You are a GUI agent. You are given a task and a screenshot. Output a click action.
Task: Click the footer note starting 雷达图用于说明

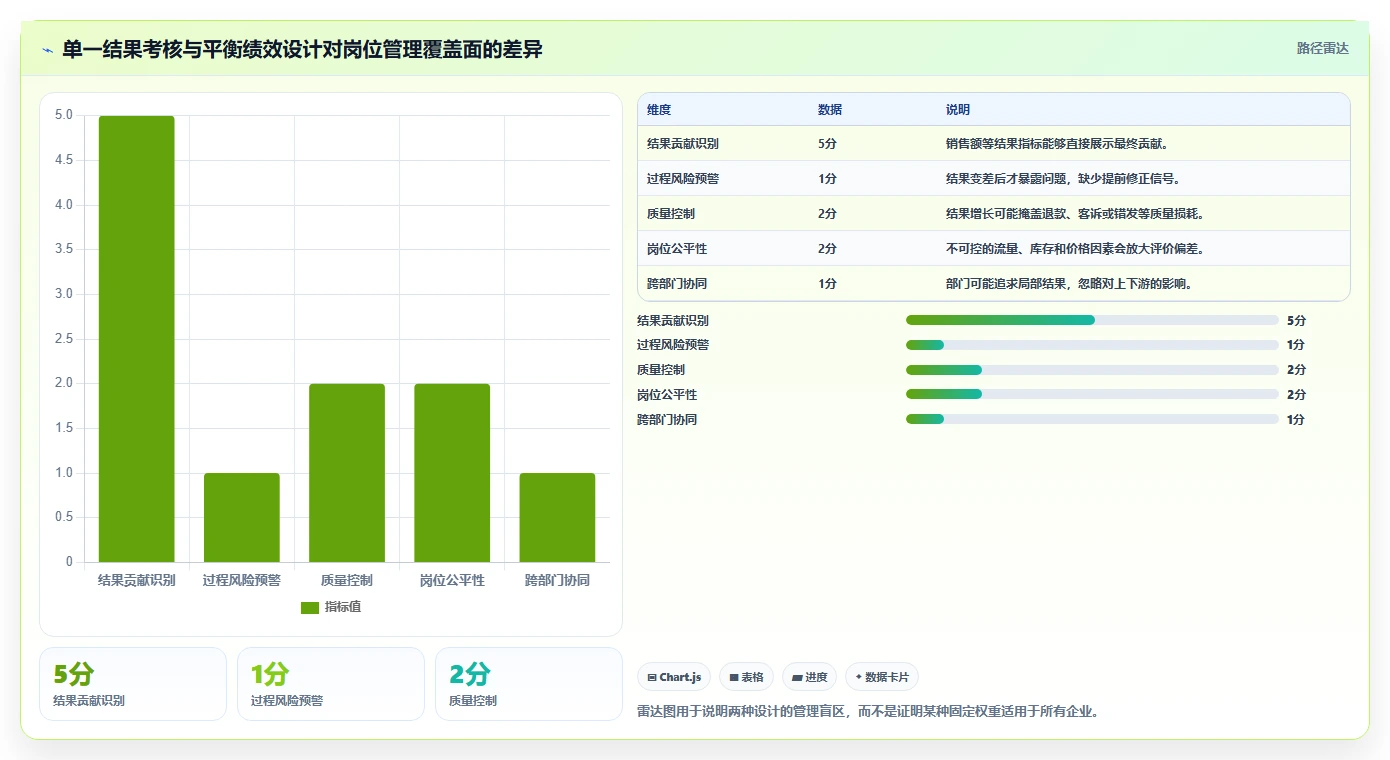tap(869, 712)
